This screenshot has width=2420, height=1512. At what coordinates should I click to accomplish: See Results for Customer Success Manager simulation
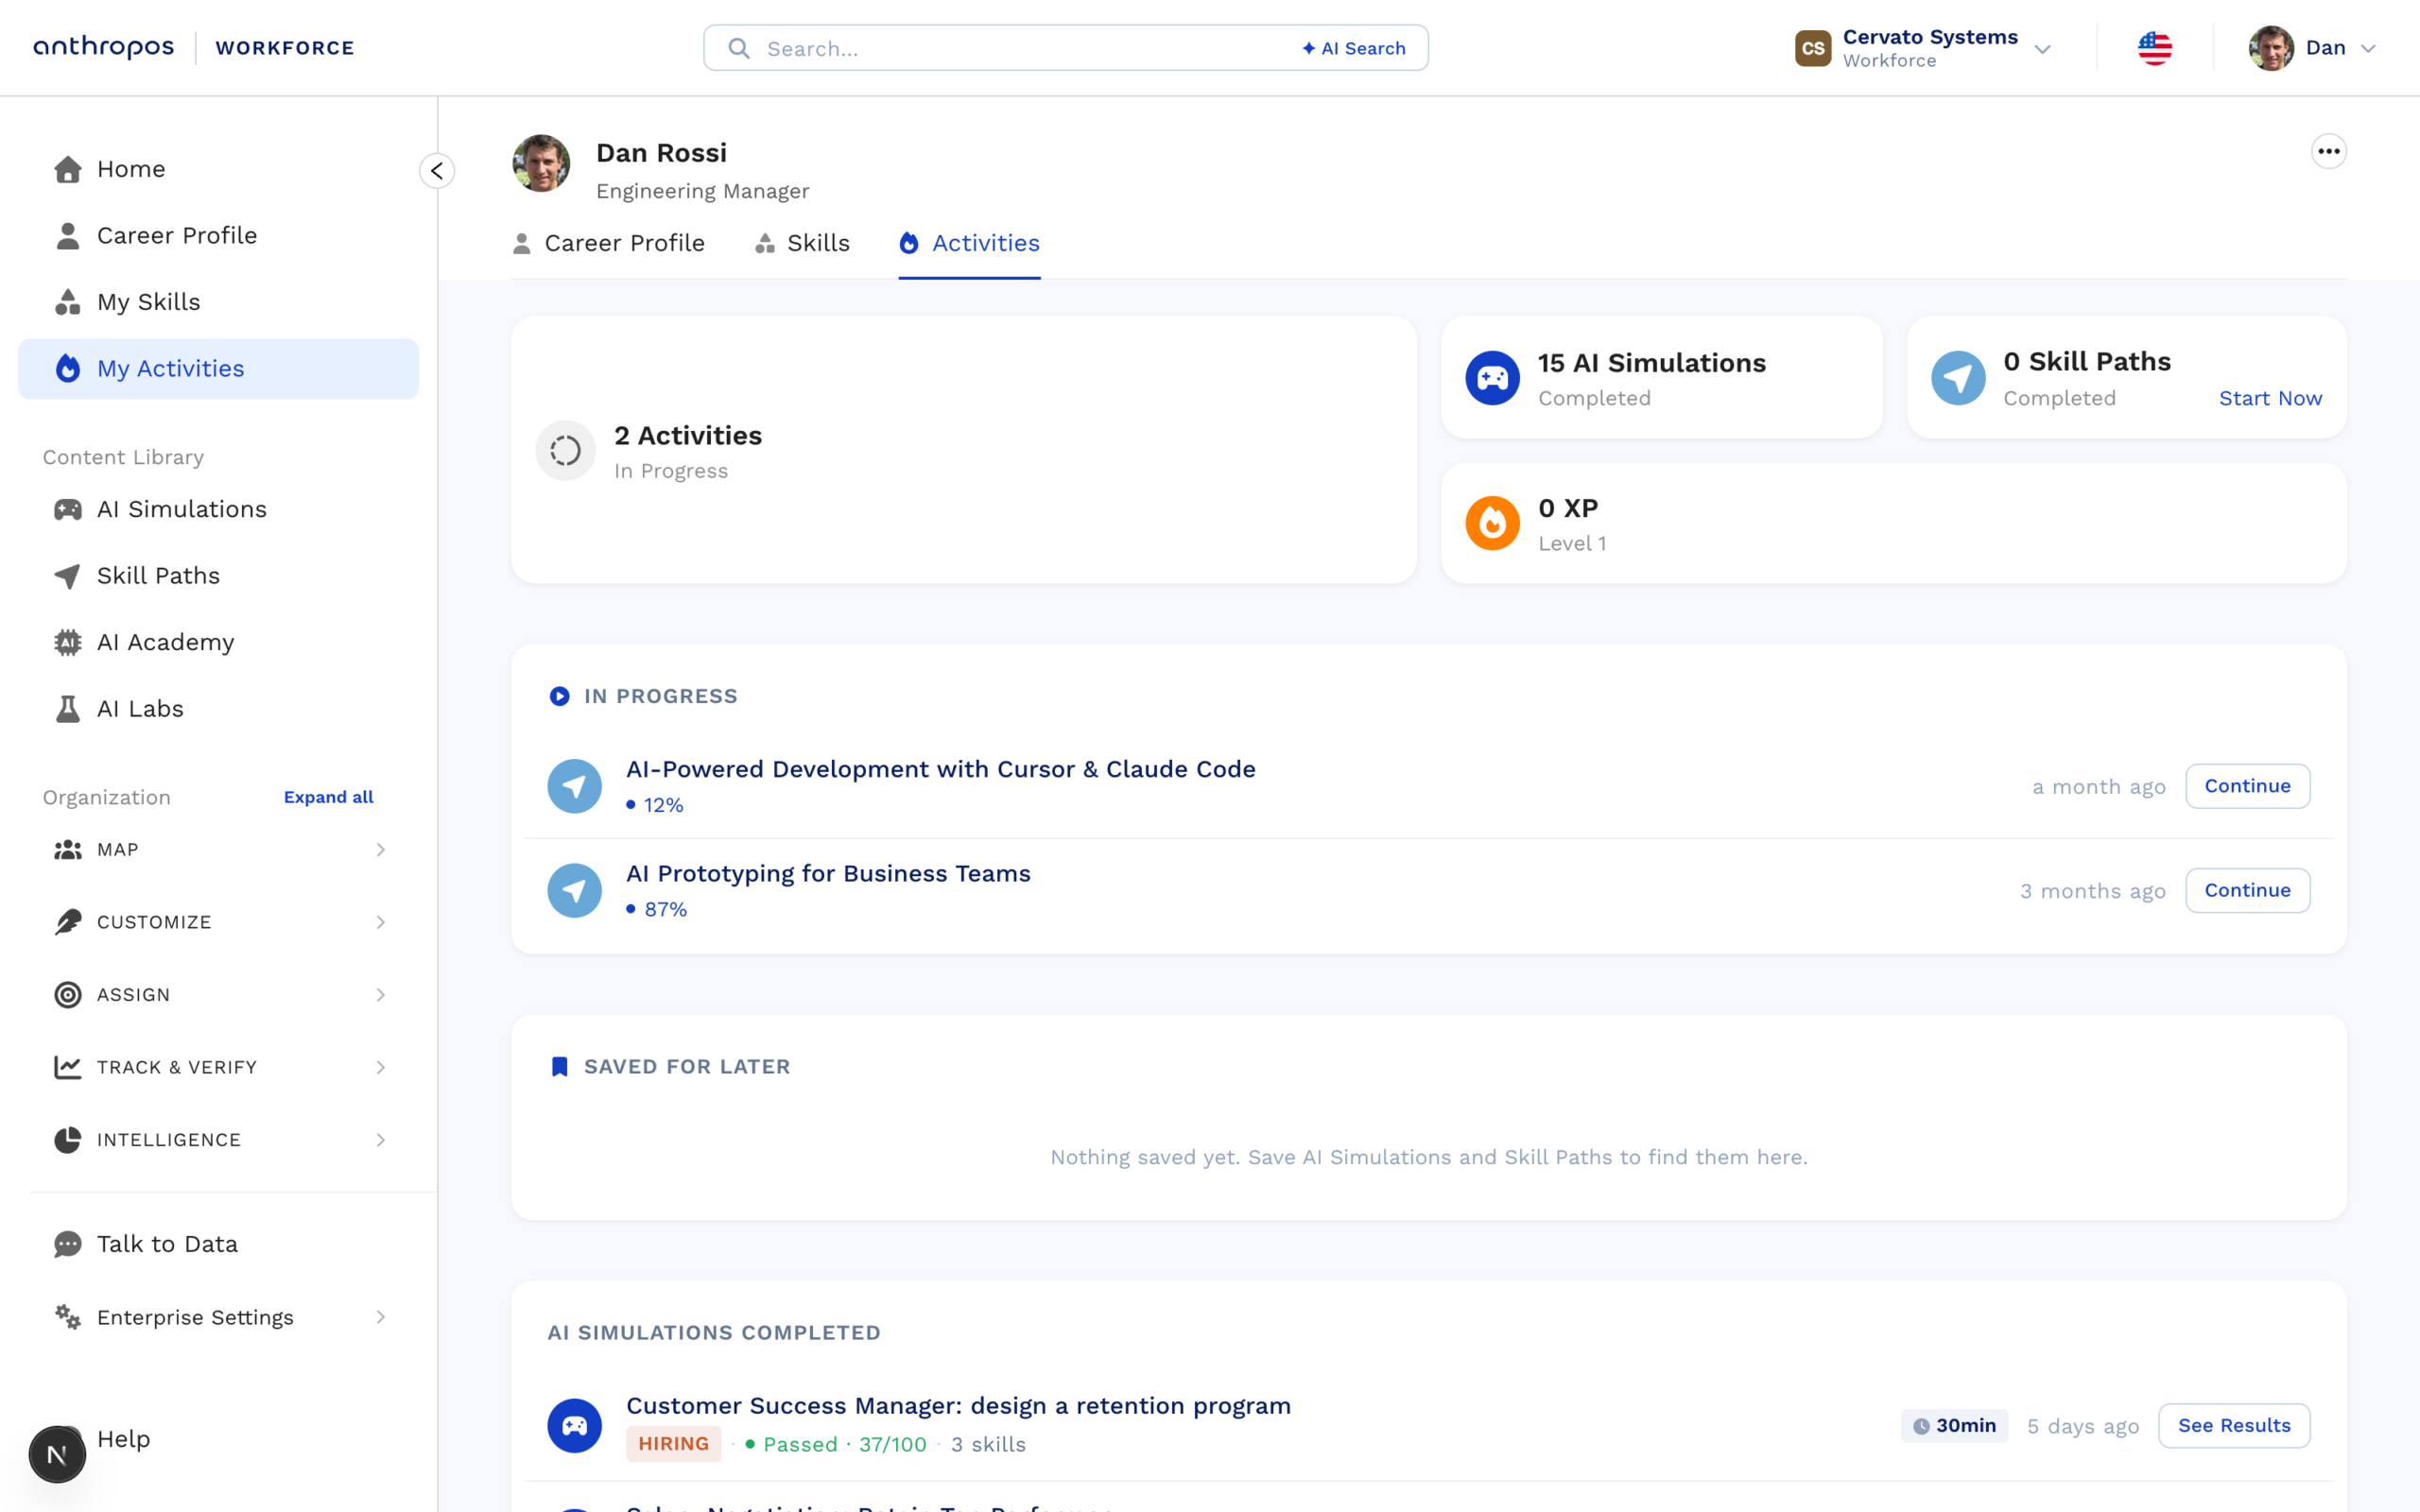[2234, 1425]
